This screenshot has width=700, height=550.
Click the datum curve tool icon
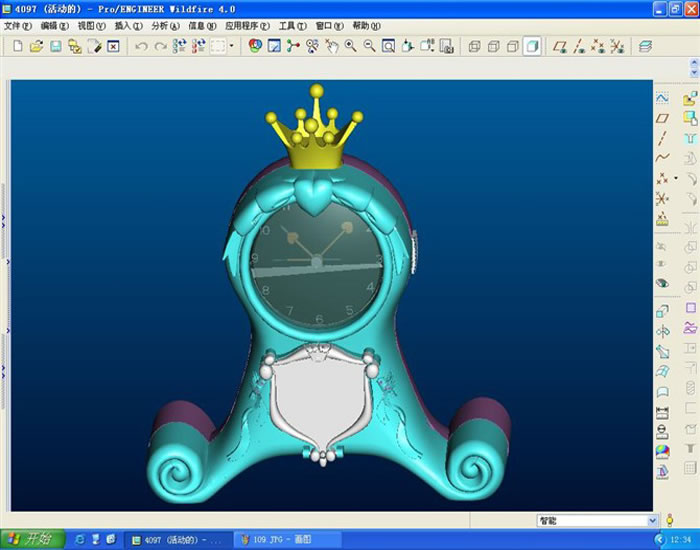point(662,158)
